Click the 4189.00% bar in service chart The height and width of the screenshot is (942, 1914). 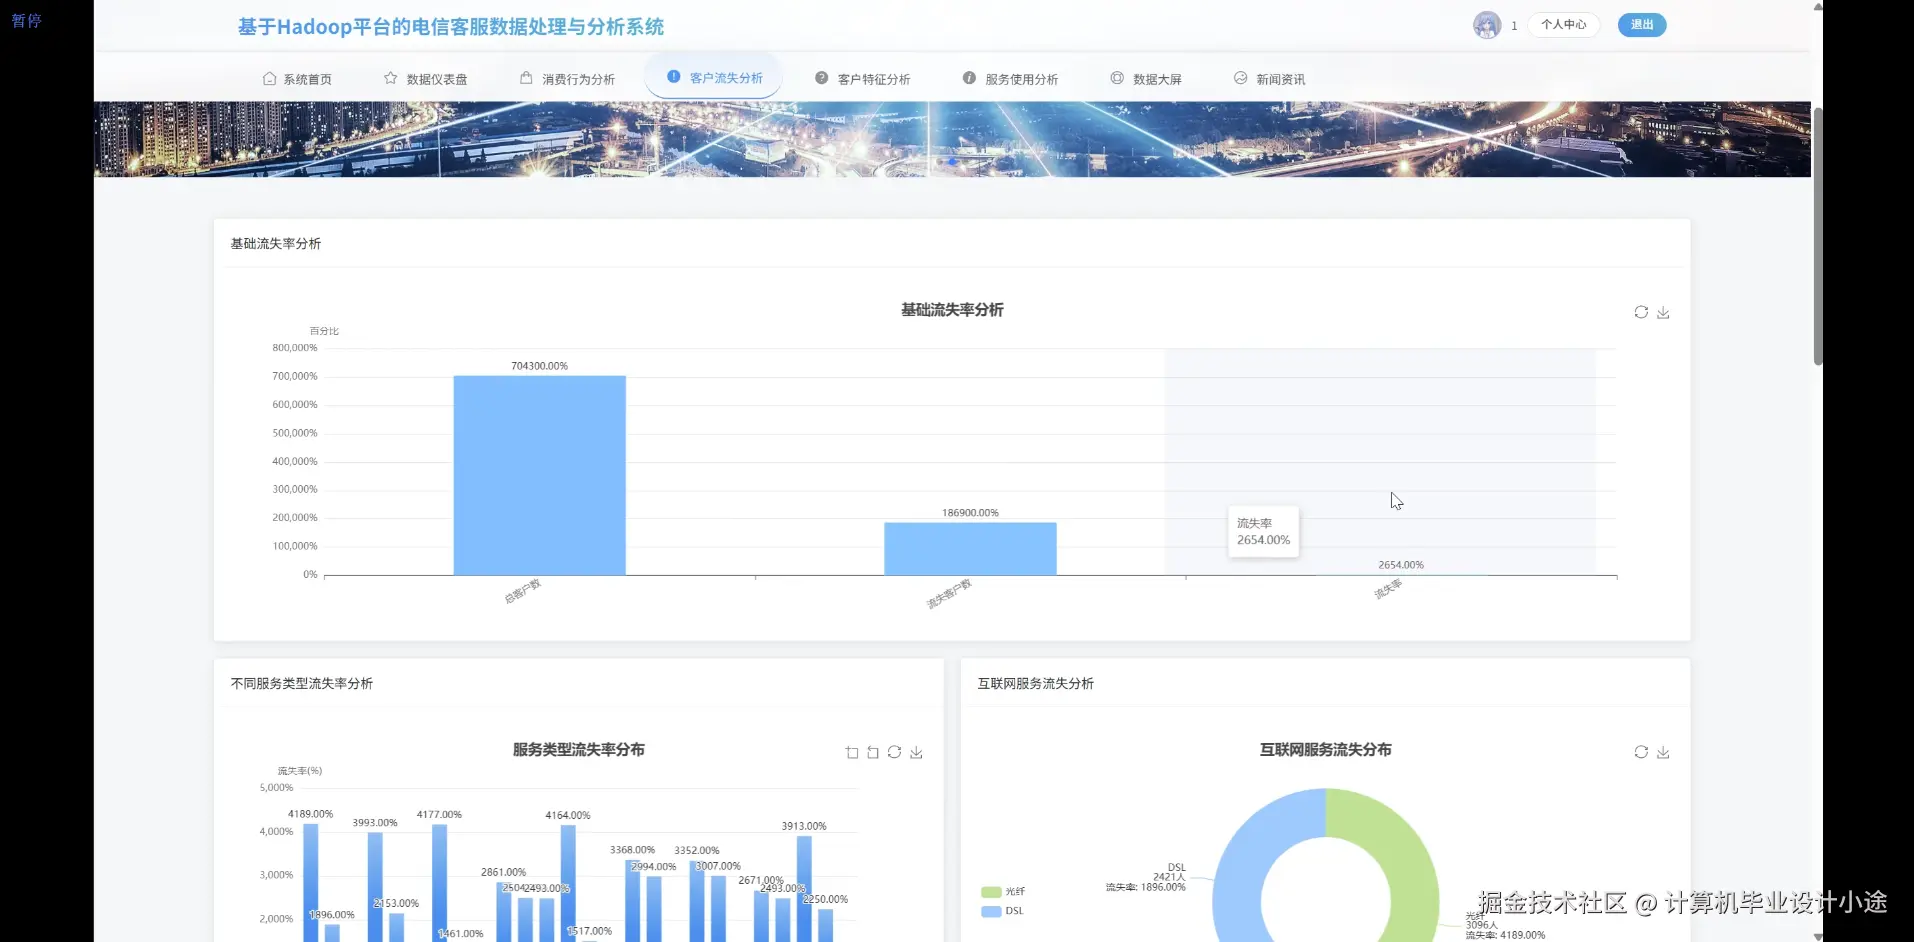[311, 882]
